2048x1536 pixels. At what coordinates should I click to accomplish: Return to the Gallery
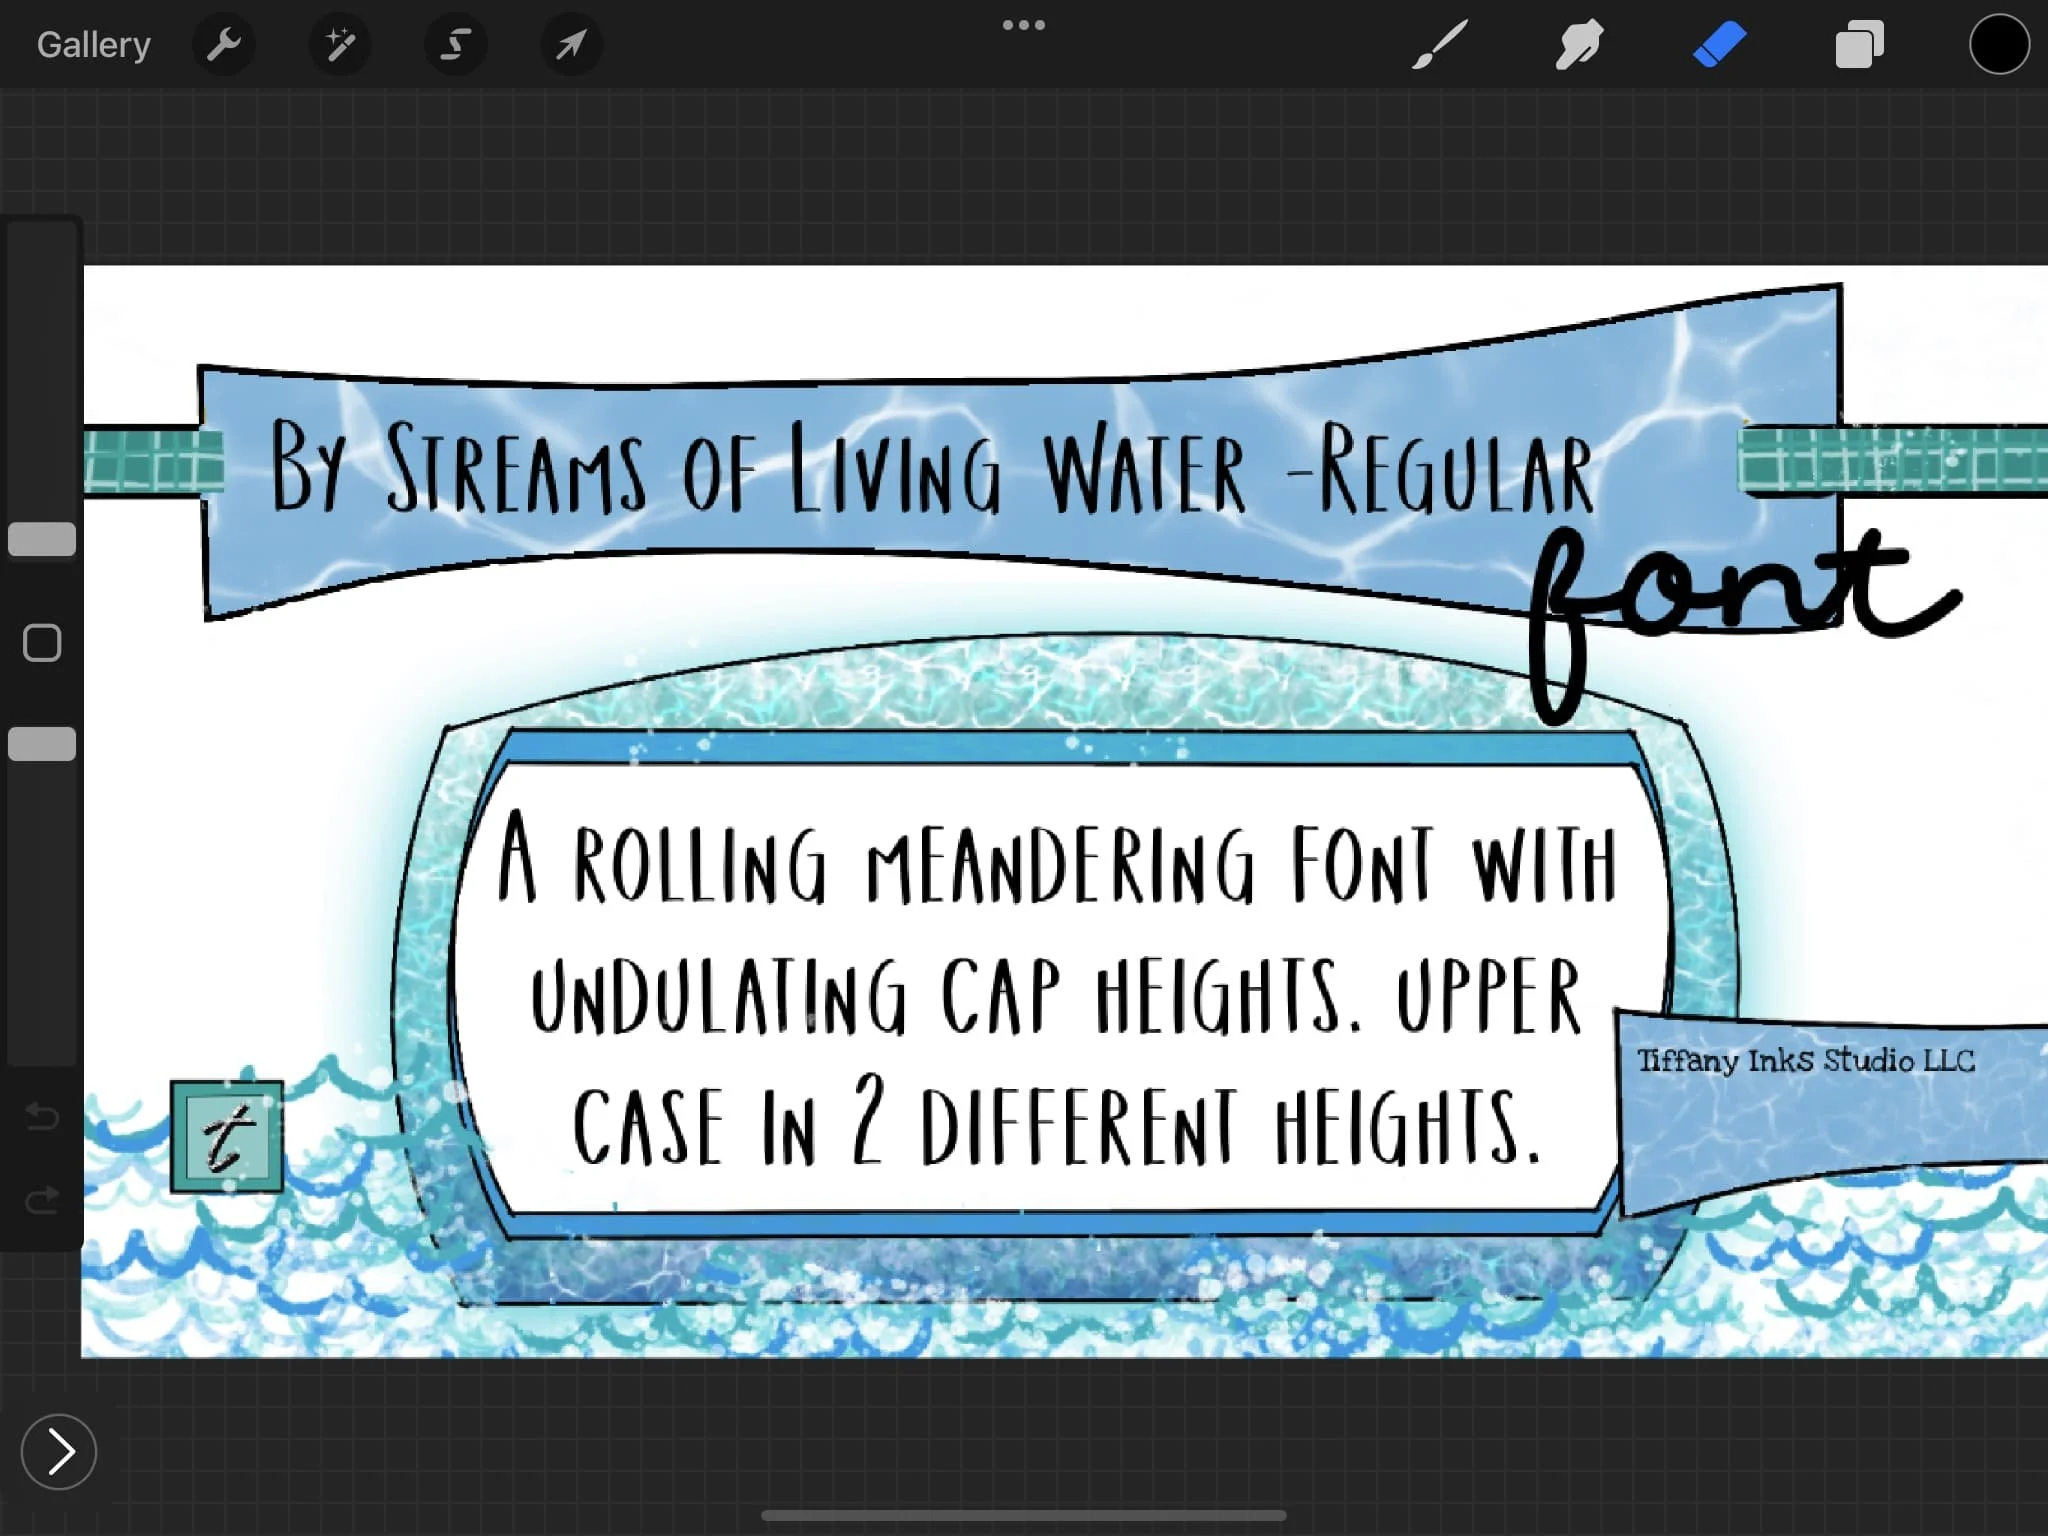tap(92, 44)
